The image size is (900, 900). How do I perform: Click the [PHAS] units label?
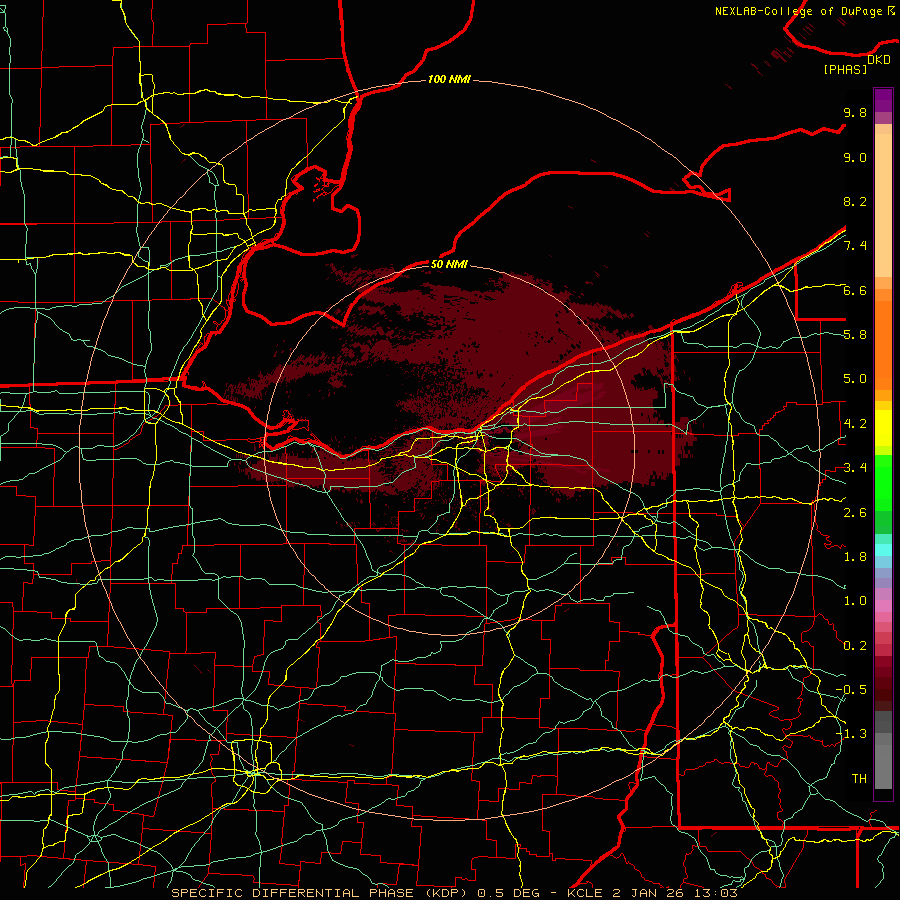[x=845, y=69]
